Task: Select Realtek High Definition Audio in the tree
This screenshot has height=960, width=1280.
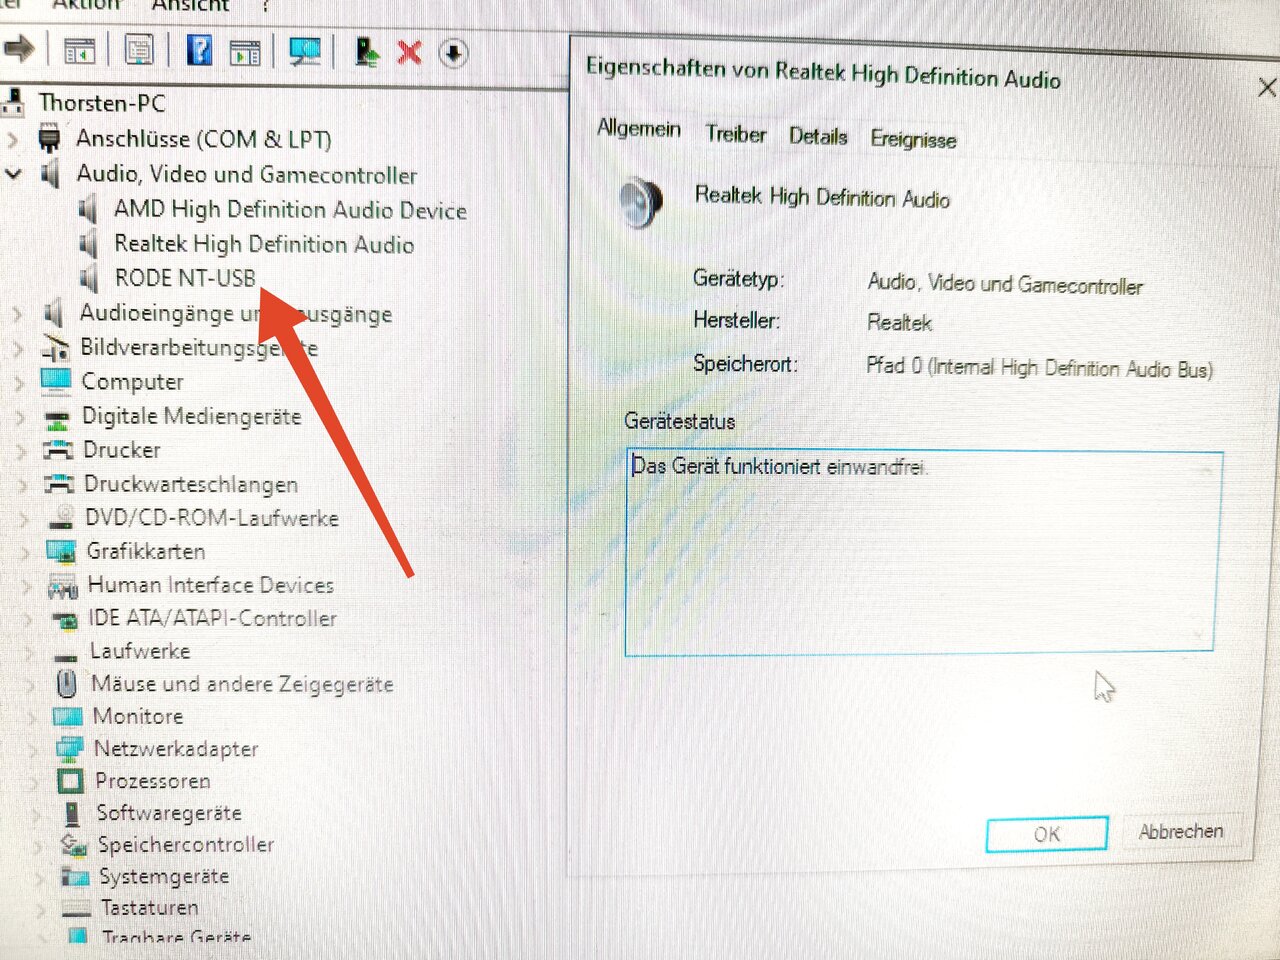Action: click(264, 244)
